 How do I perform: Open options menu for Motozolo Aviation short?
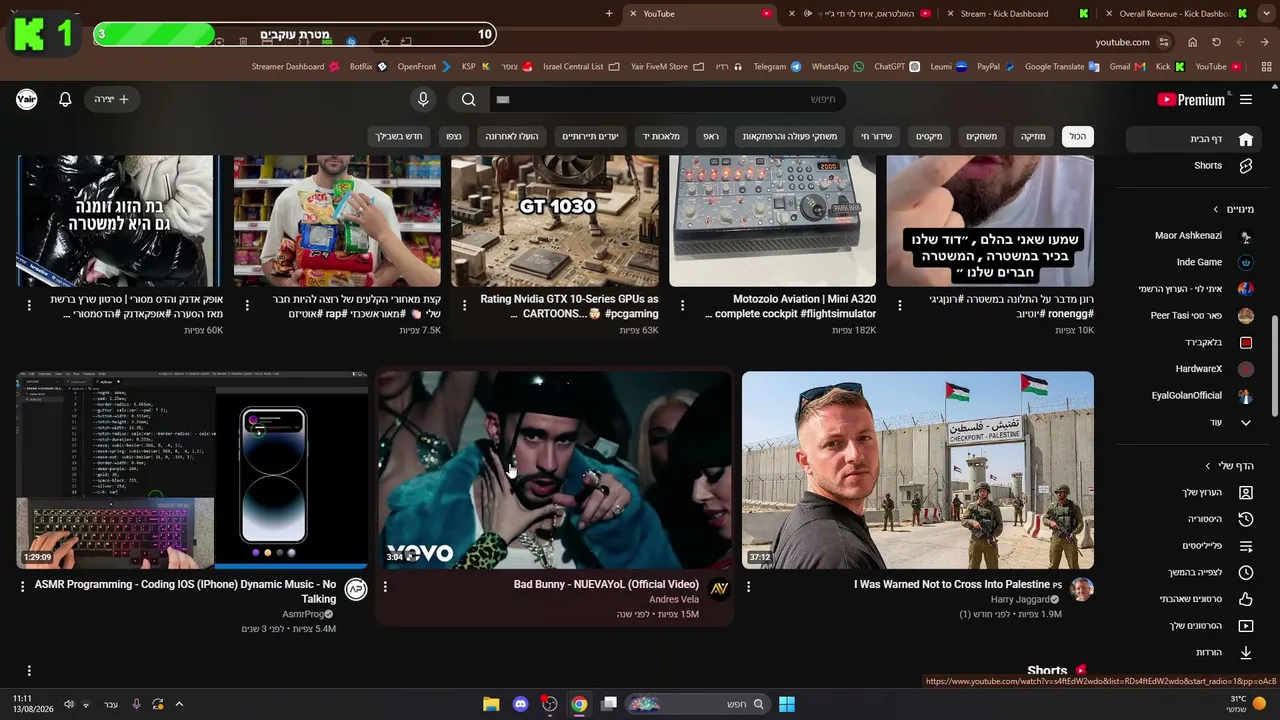(683, 305)
